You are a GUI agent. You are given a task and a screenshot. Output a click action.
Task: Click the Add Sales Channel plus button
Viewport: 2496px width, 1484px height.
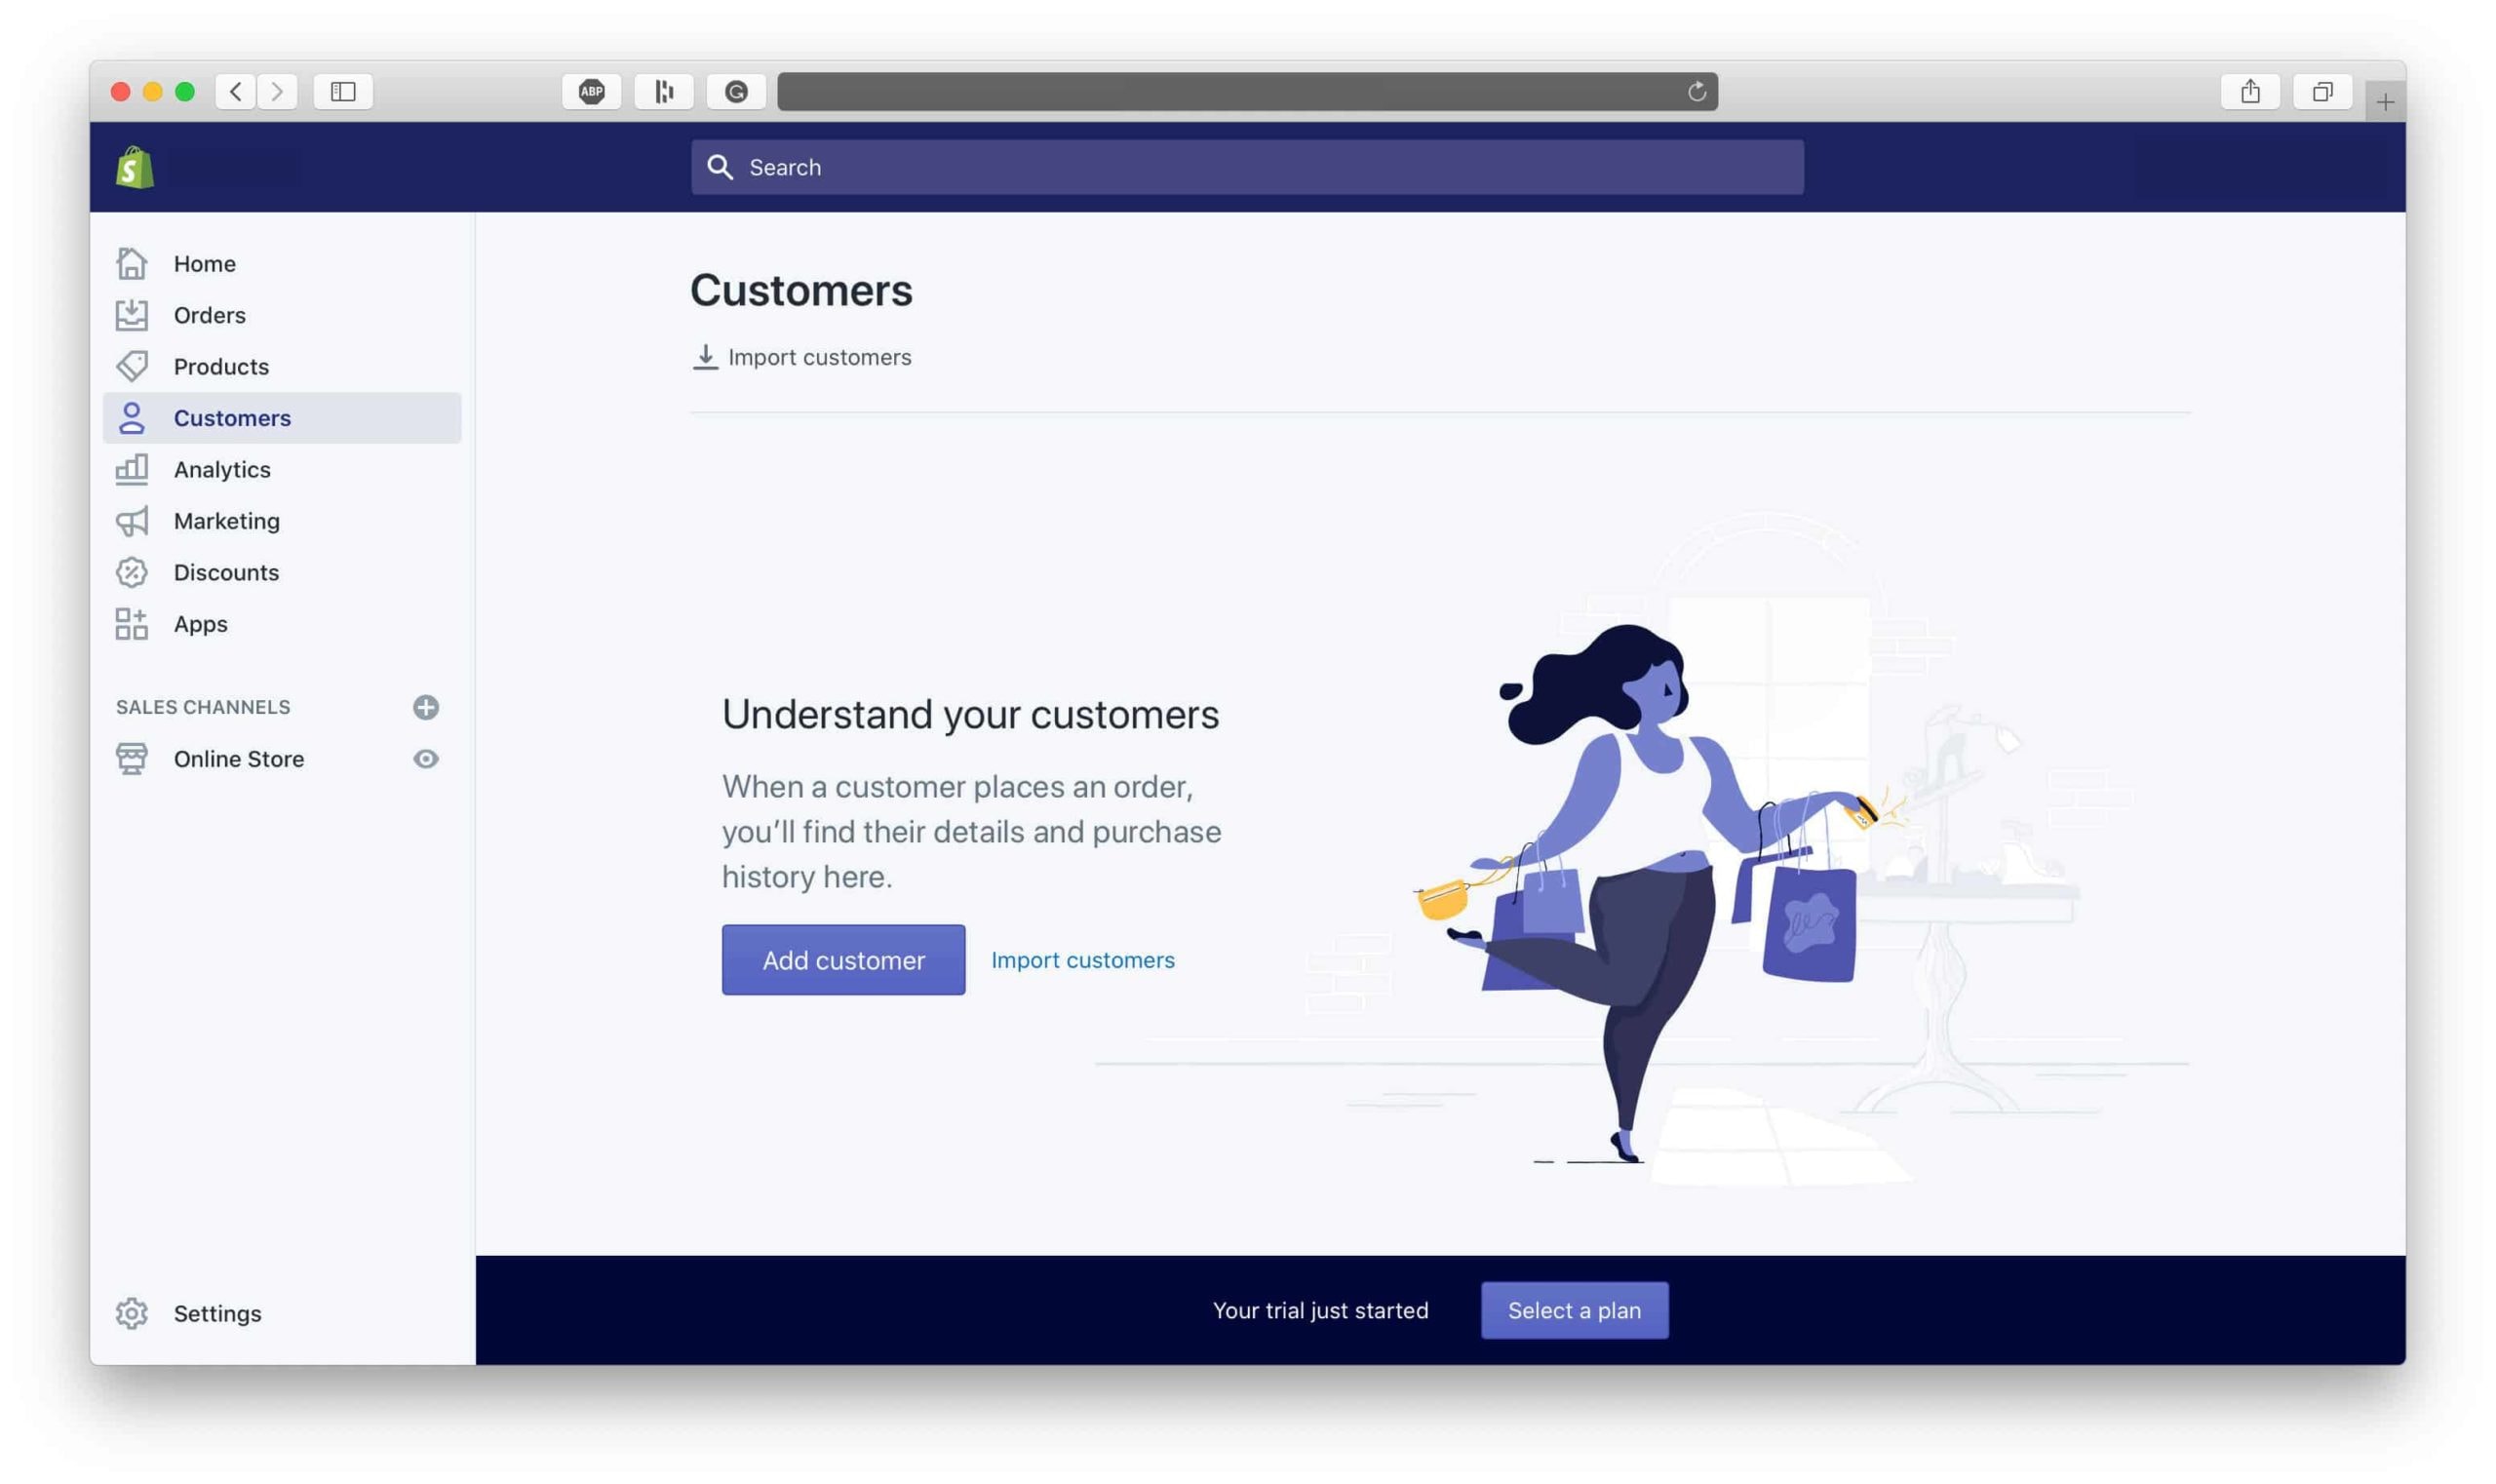424,707
